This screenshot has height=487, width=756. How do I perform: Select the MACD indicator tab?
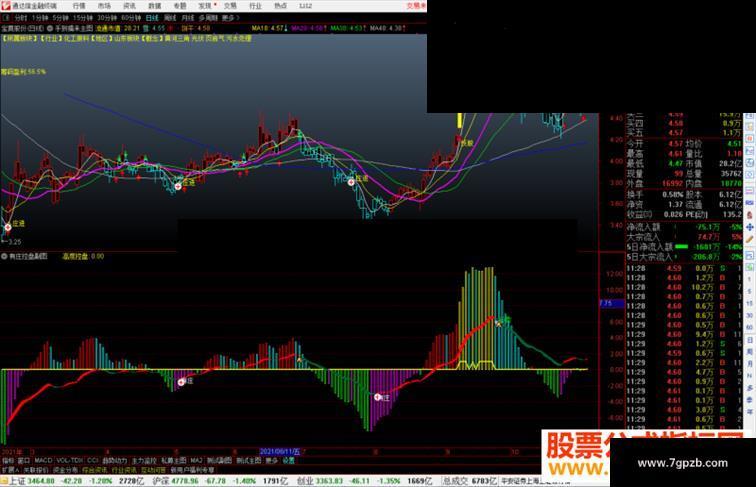pyautogui.click(x=43, y=460)
